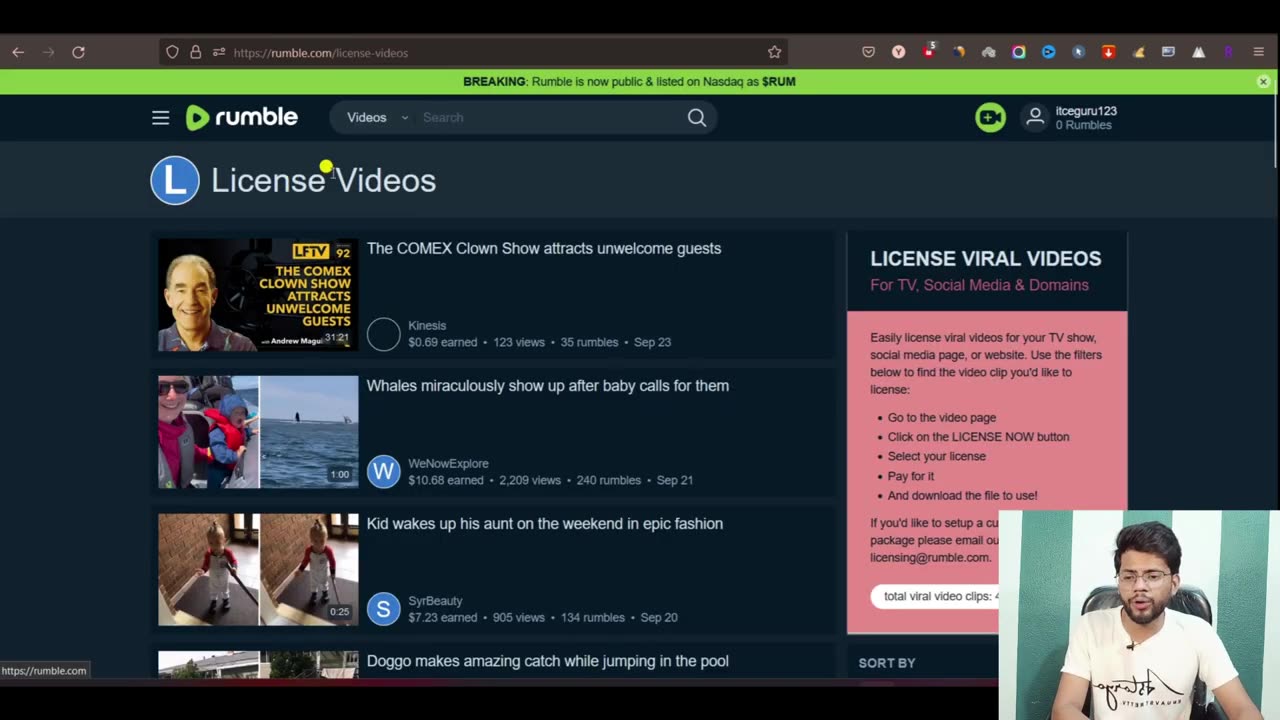Click the $RUM ticker in the banner
Screen dimensions: 1280x720
[779, 82]
